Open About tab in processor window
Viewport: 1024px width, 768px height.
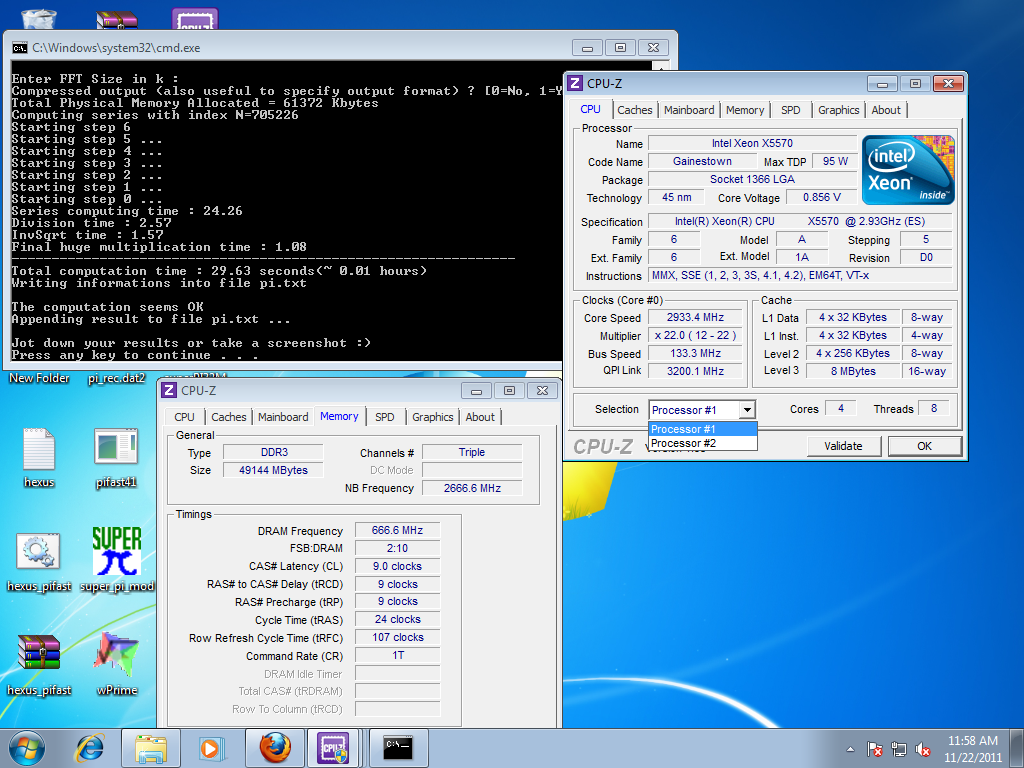(x=886, y=110)
